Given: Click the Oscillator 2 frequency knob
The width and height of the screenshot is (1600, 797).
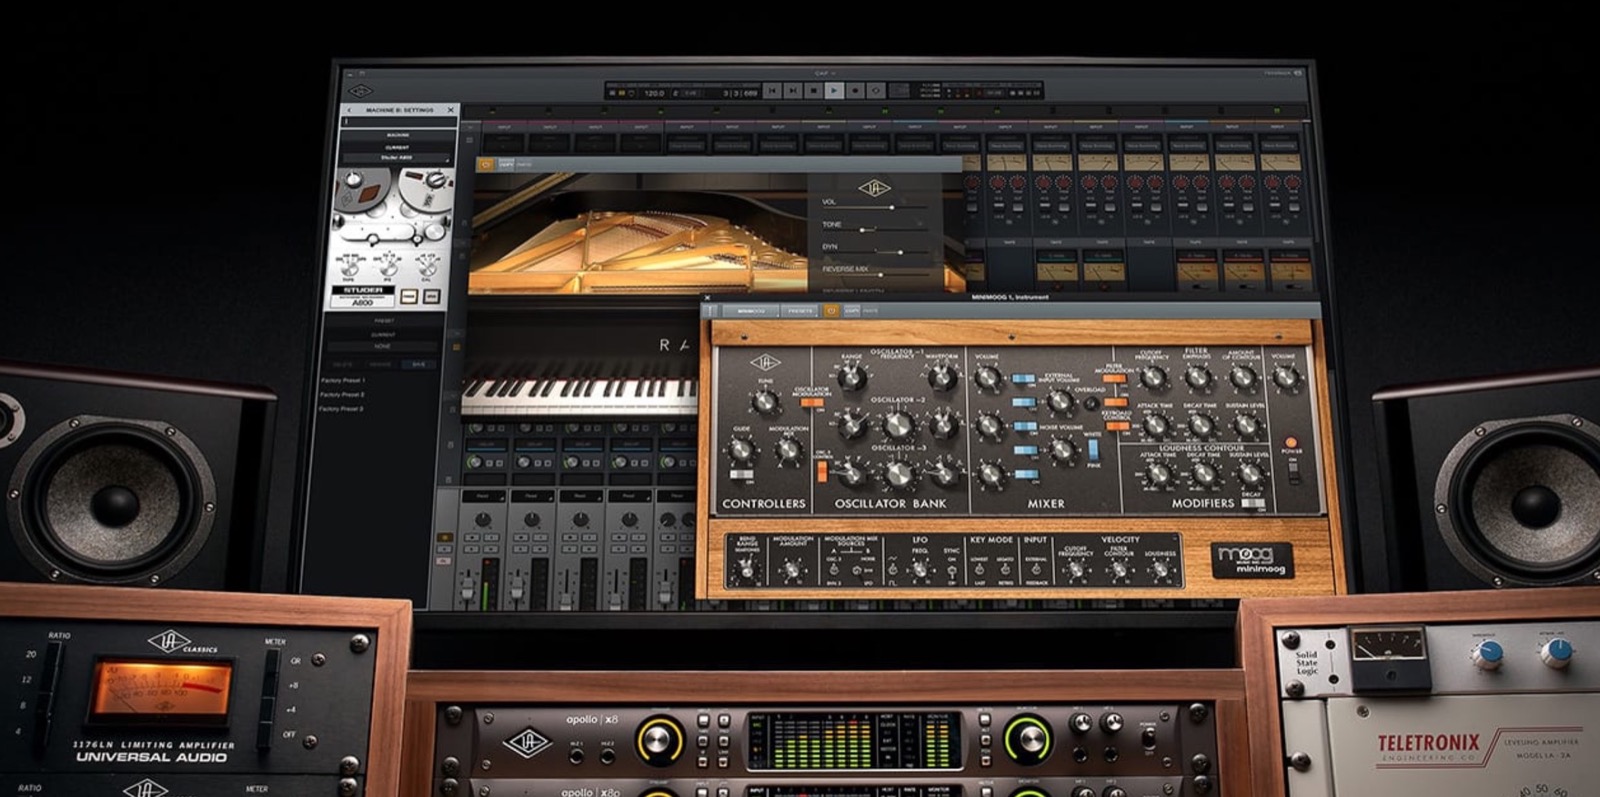Looking at the screenshot, I should pyautogui.click(x=898, y=425).
